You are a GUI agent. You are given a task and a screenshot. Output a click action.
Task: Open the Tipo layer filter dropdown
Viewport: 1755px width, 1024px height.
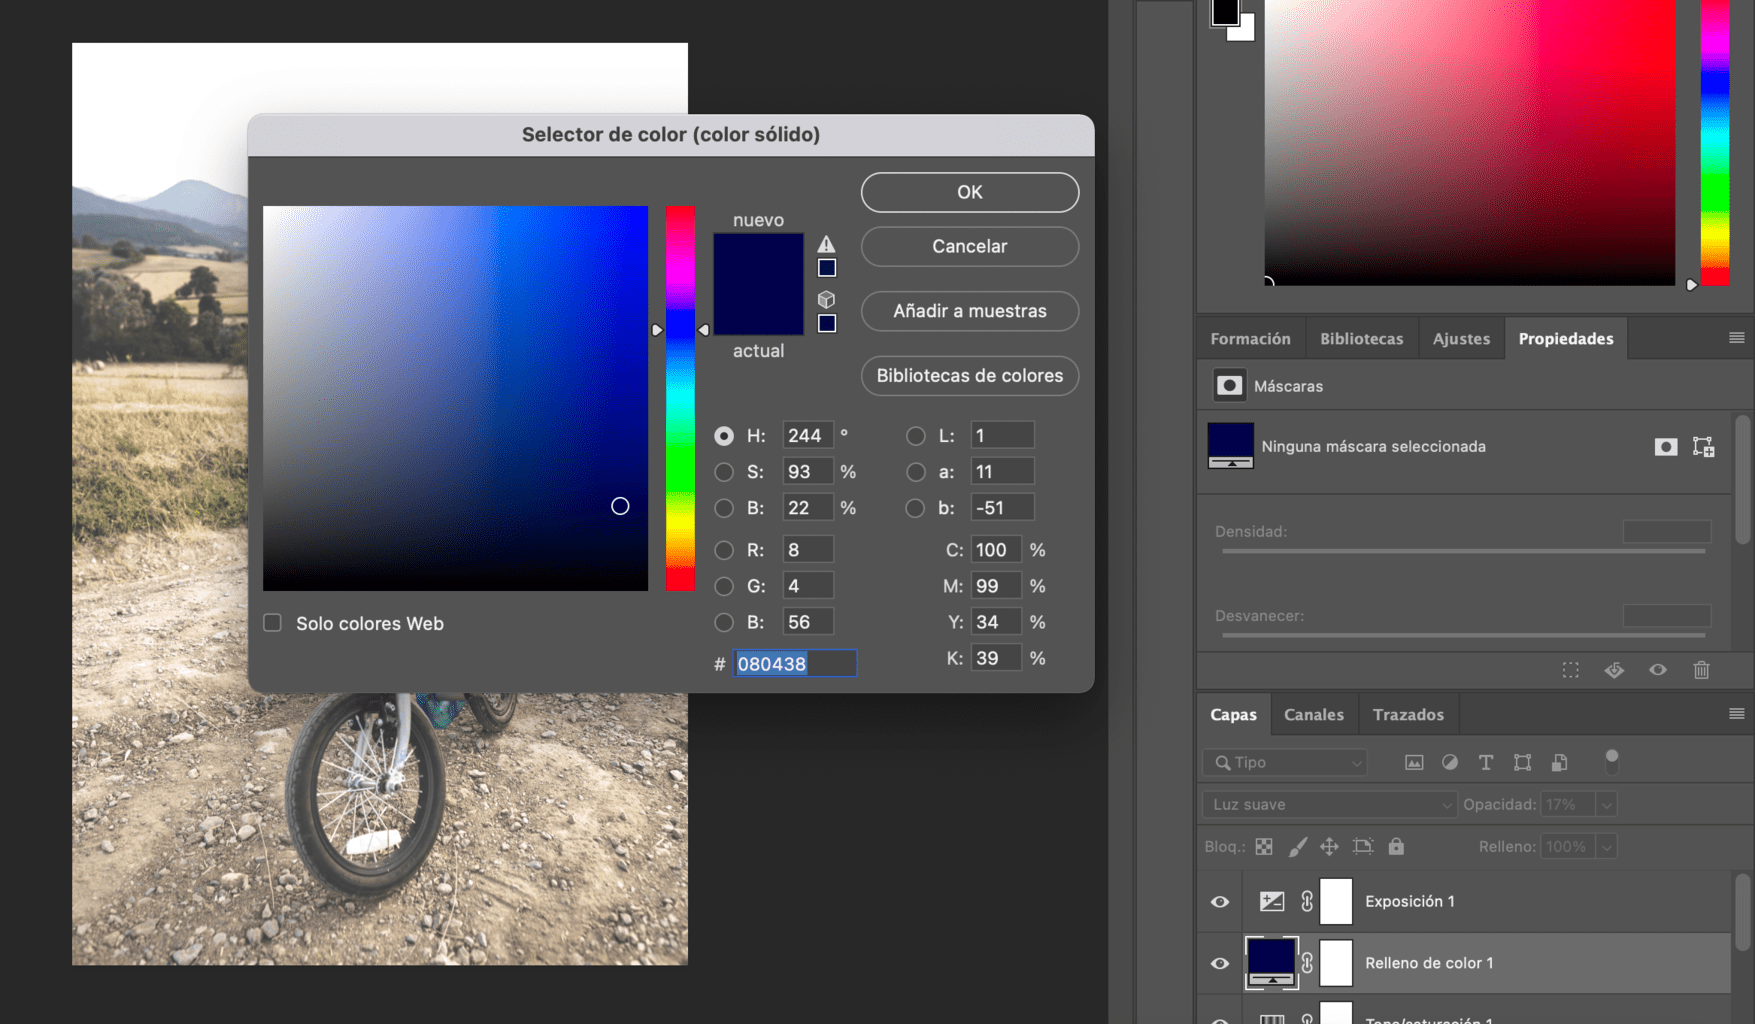click(1285, 763)
